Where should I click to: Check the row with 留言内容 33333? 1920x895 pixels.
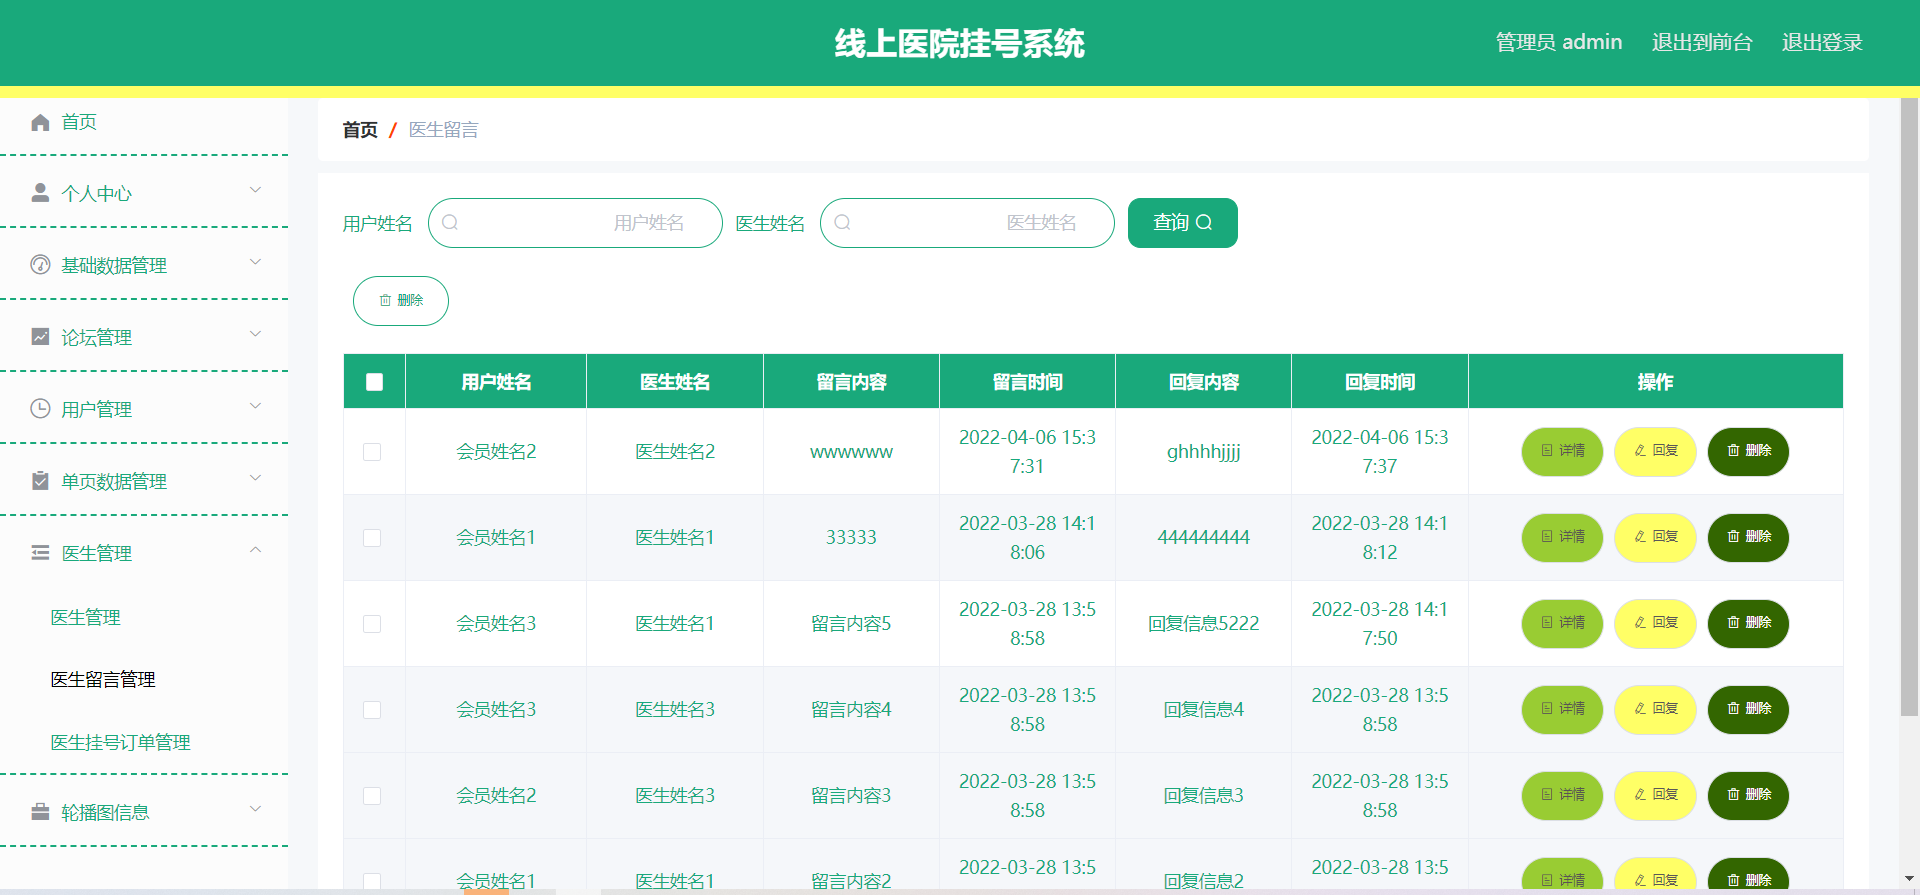pyautogui.click(x=372, y=538)
